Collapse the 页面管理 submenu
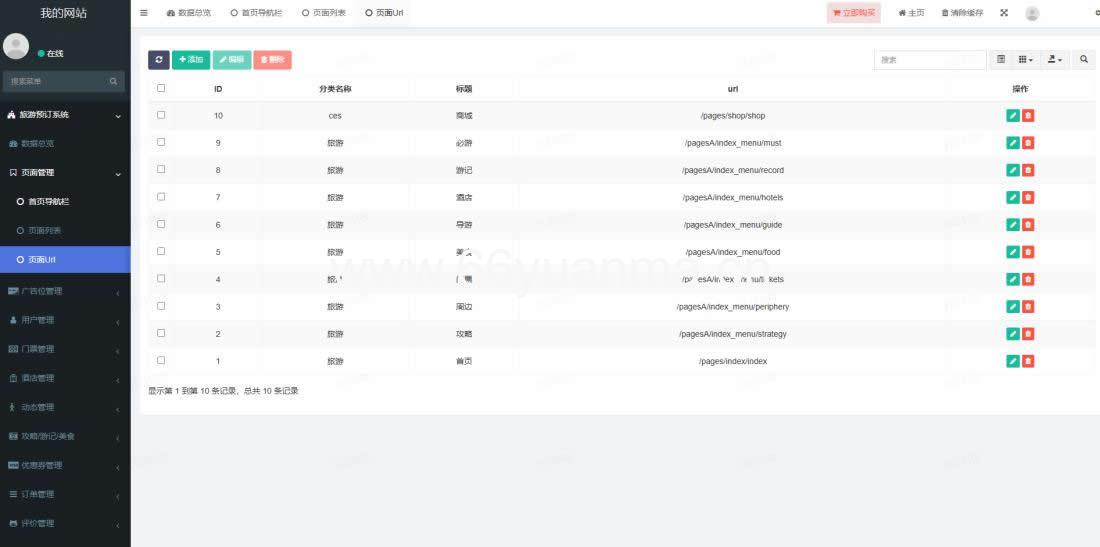1100x547 pixels. pyautogui.click(x=65, y=173)
